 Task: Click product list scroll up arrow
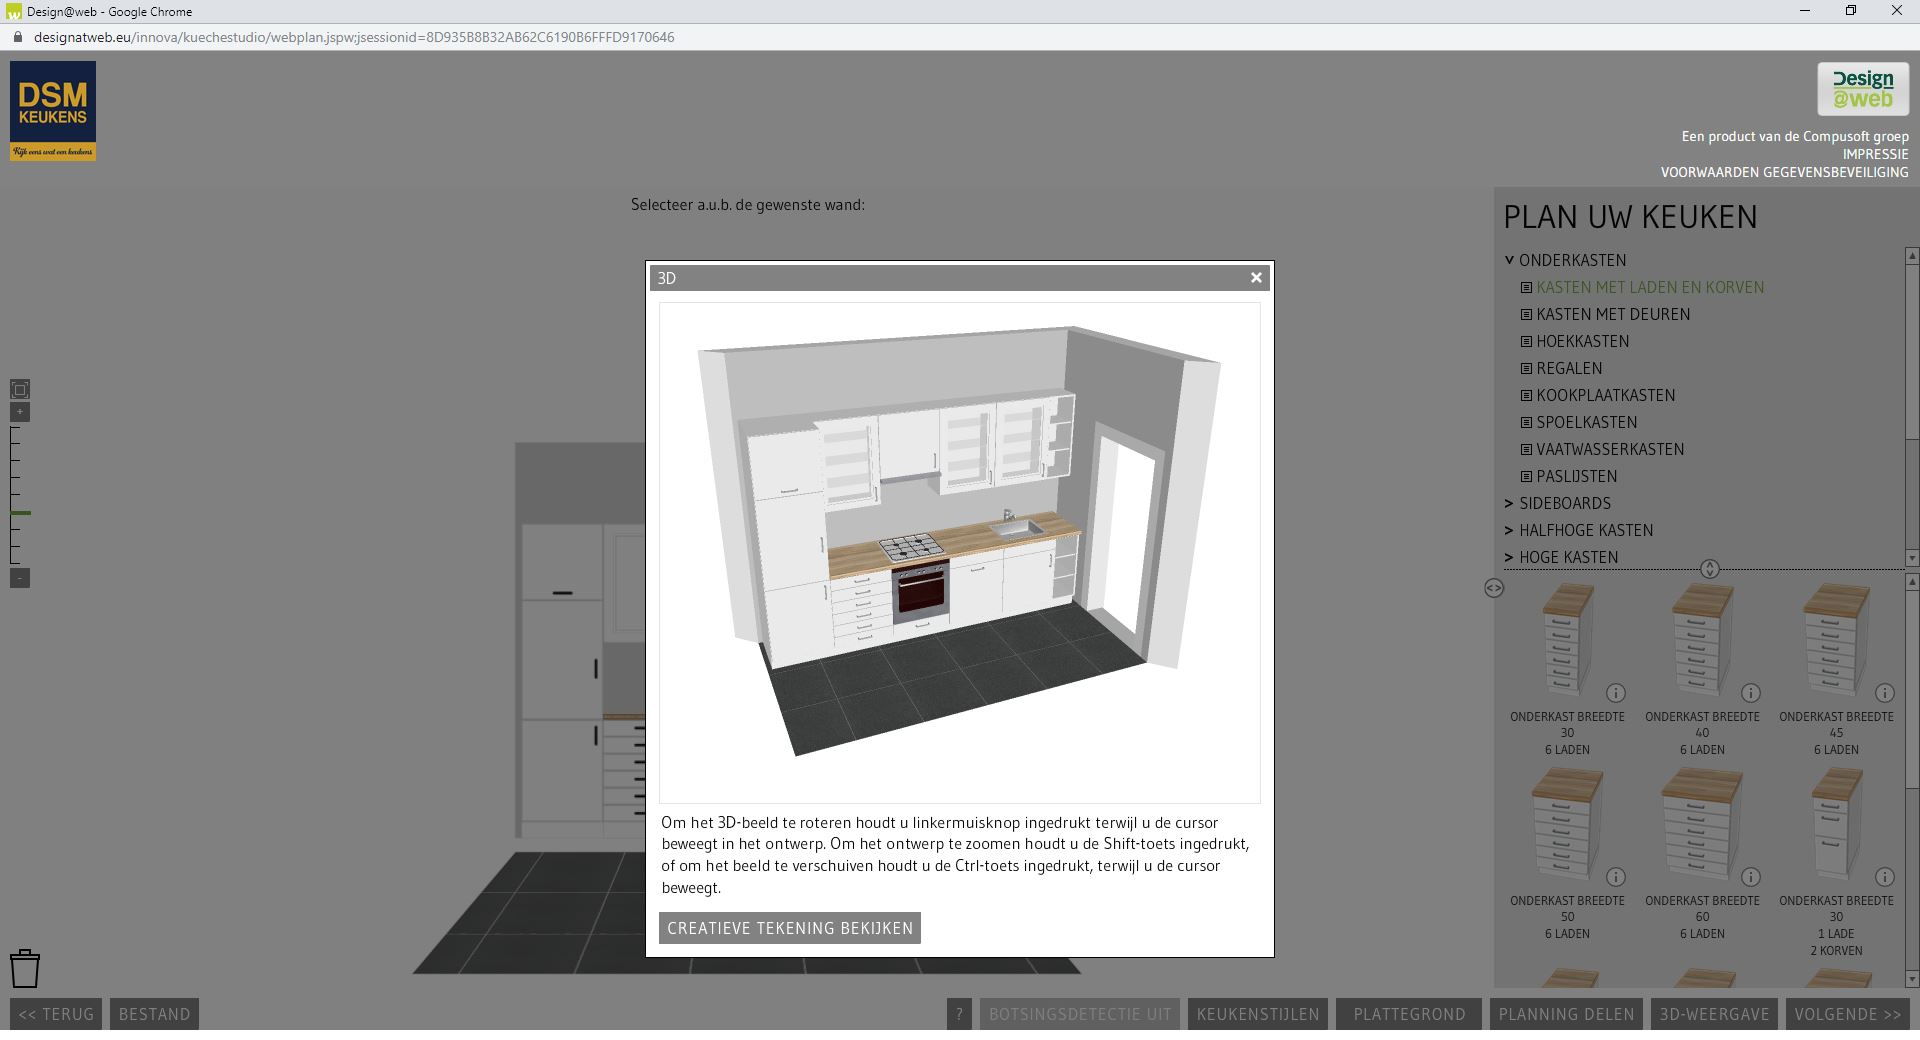[1912, 581]
